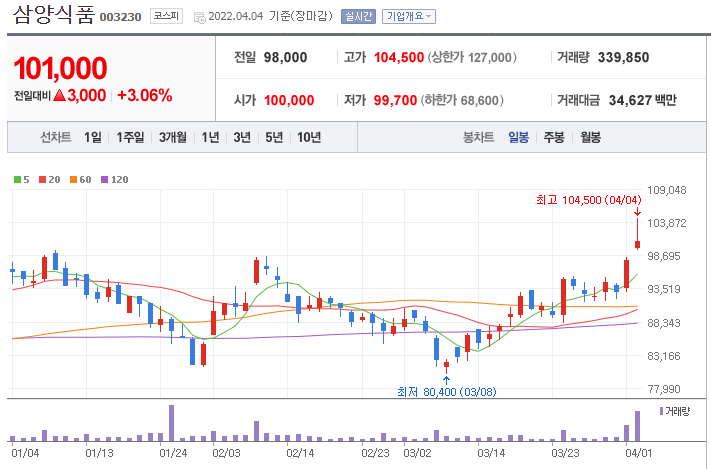Click the 03/23 date axis label
The image size is (711, 469).
565,453
